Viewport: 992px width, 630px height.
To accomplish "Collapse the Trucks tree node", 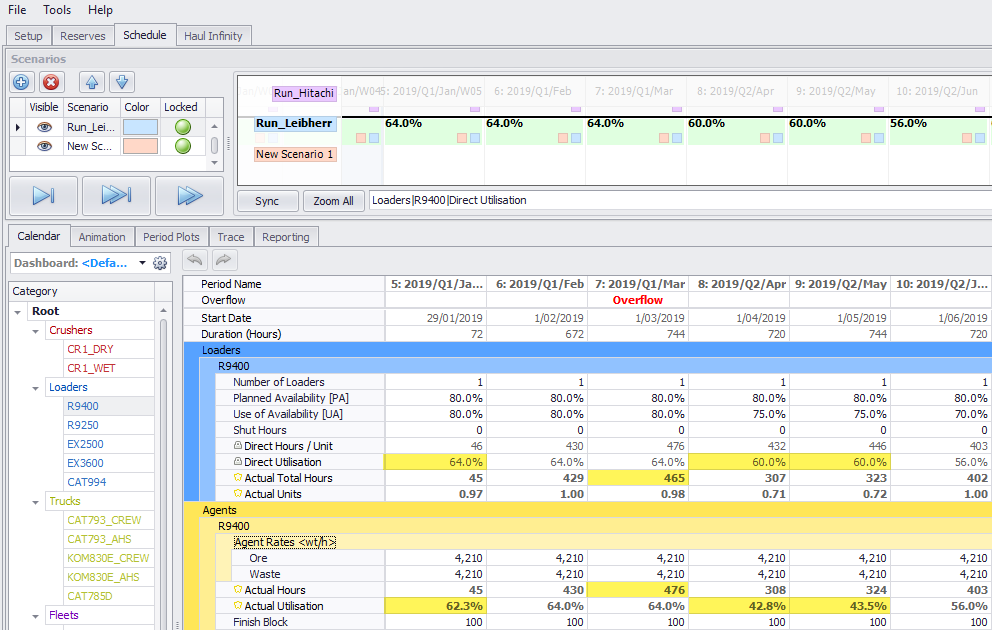I will tap(38, 501).
